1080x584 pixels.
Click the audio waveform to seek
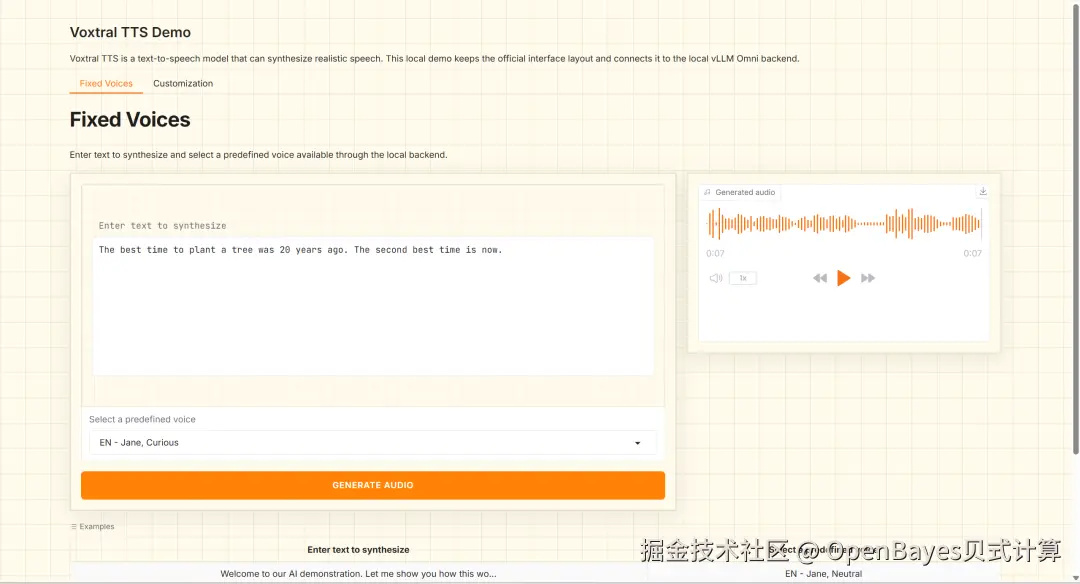coord(844,224)
